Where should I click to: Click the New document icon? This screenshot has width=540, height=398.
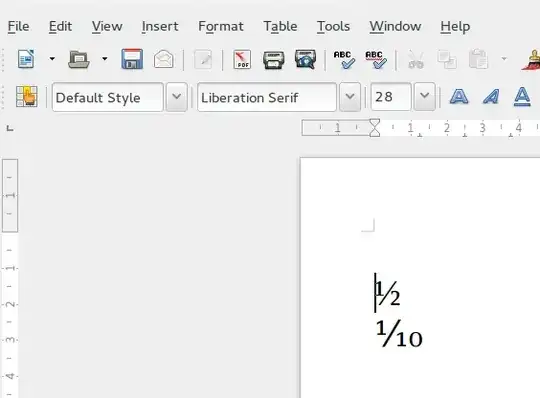(x=26, y=59)
